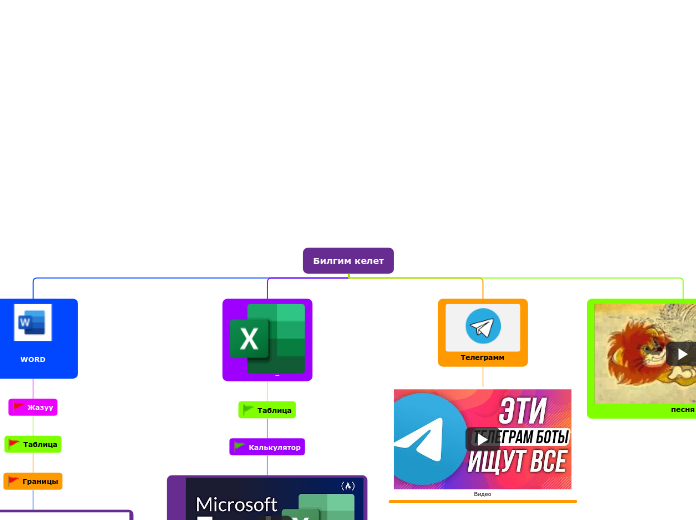Viewport: 696px width, 520px height.
Task: Select the magenta Жазуу node
Action: (x=33, y=407)
